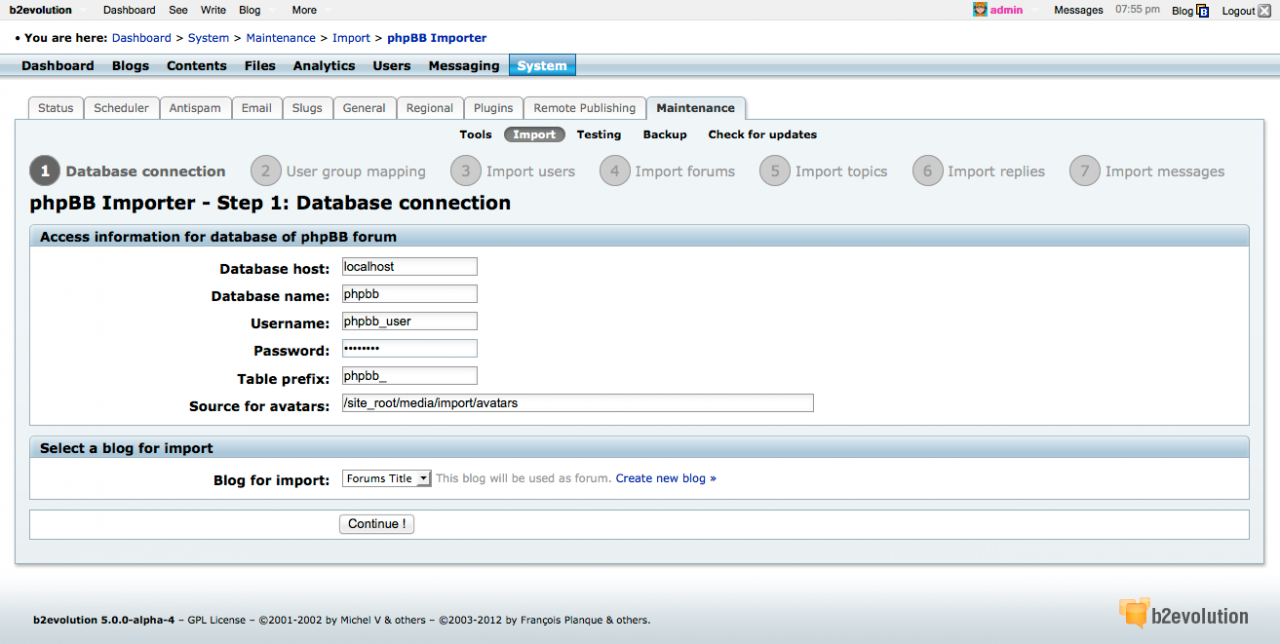Focus the Table prefix input field
The image size is (1280, 644).
coord(409,376)
